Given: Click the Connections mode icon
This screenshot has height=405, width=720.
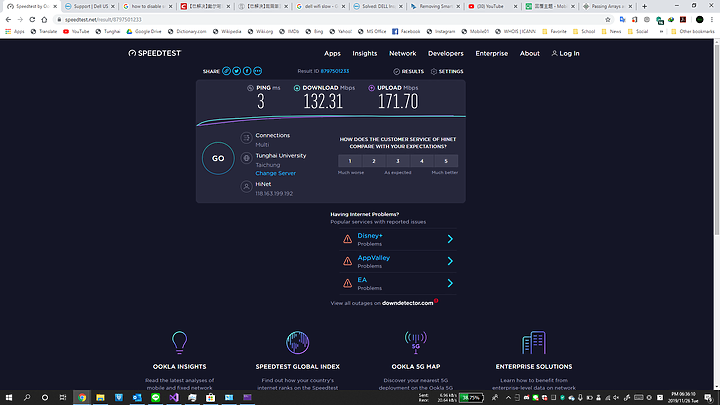Looking at the screenshot, I should click(246, 138).
